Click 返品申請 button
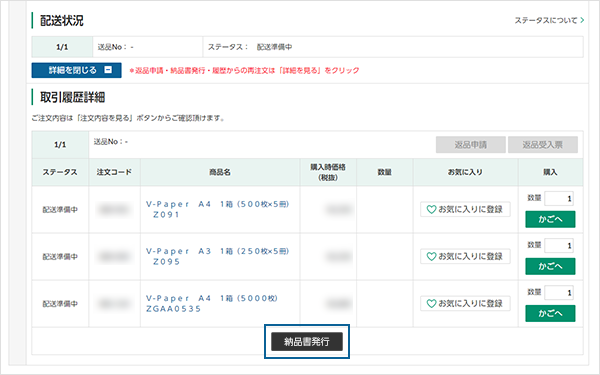This screenshot has width=600, height=375. [471, 145]
